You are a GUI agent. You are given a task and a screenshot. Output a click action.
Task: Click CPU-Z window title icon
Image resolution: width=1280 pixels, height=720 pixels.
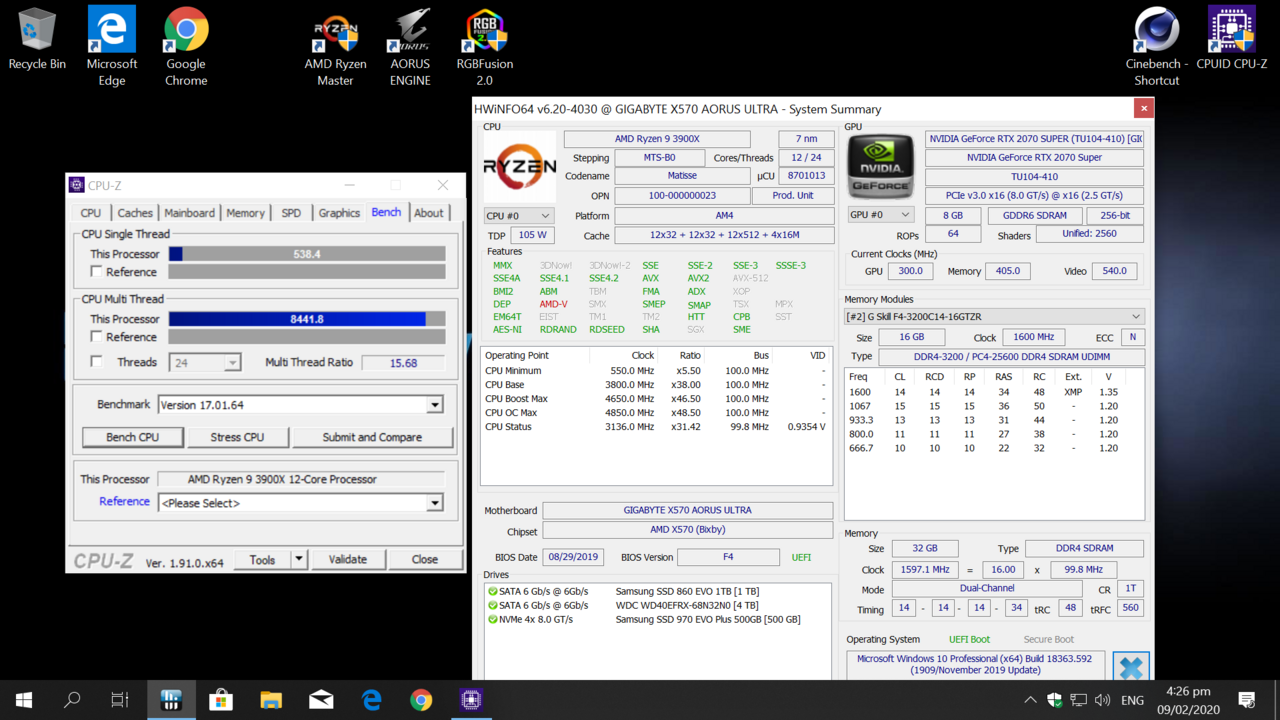[77, 185]
